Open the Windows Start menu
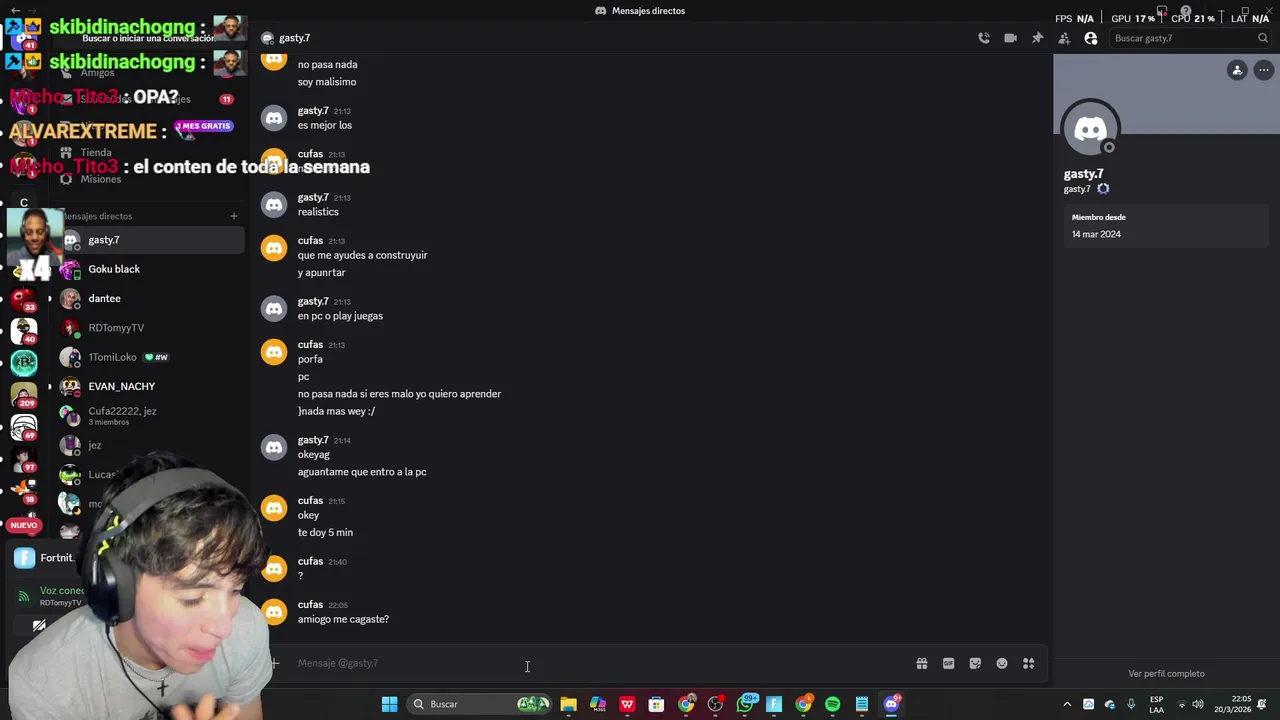 389,704
